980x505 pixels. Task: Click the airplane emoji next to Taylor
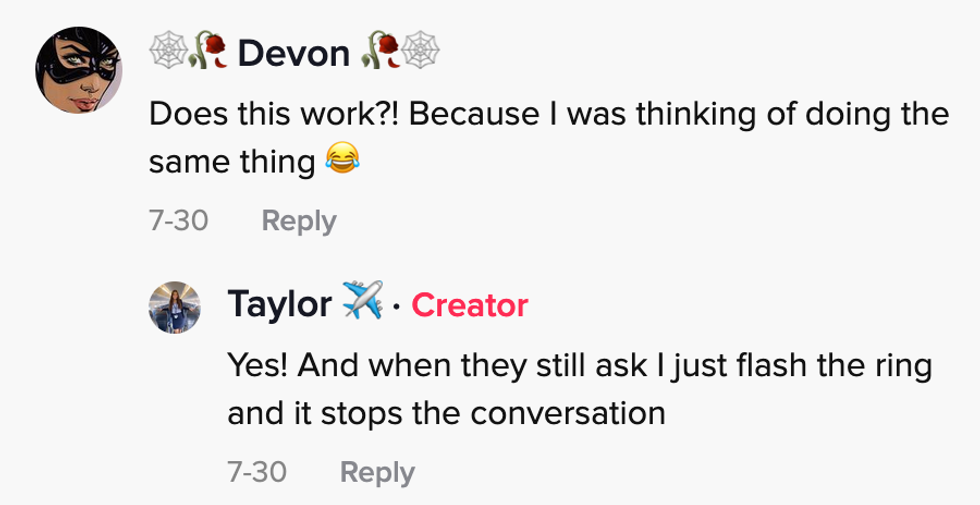361,304
